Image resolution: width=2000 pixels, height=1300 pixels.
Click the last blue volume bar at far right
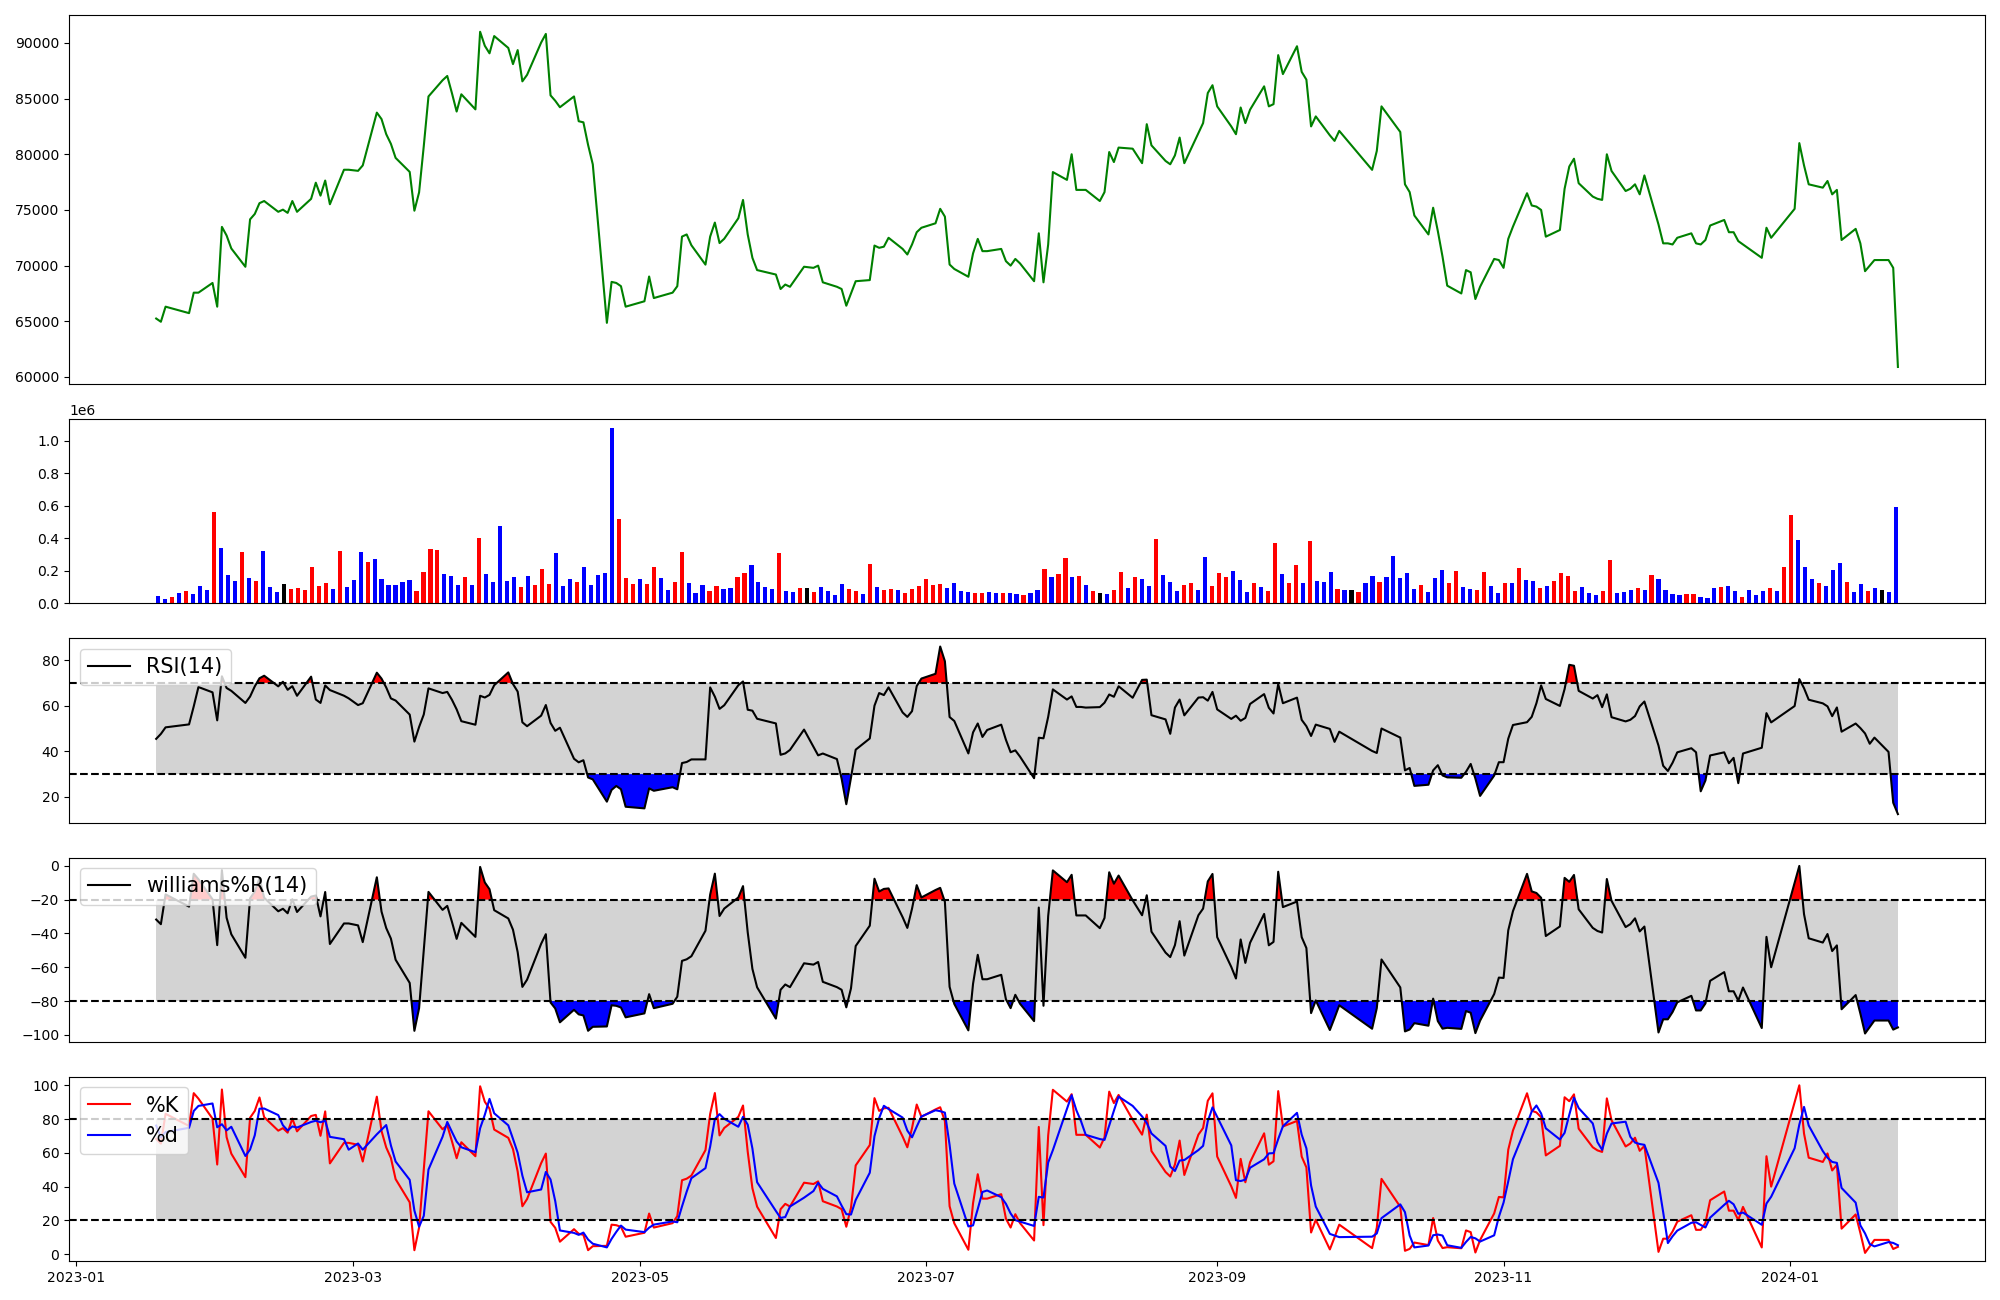click(1895, 555)
